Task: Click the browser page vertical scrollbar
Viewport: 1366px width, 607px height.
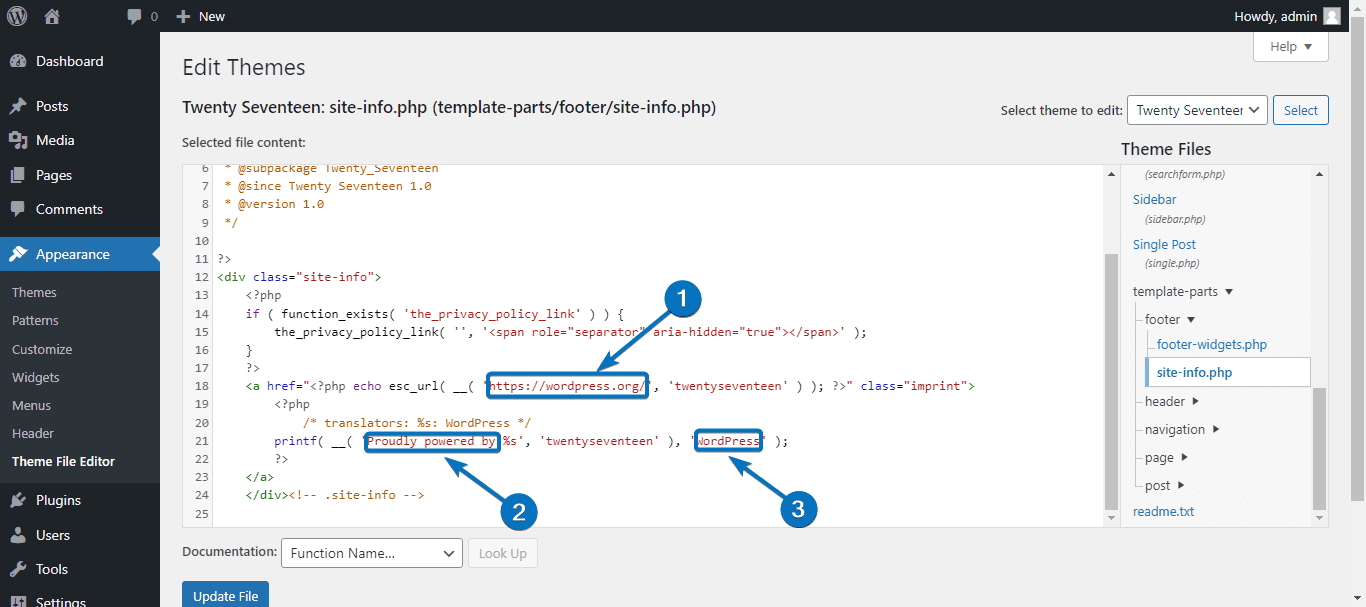Action: [1357, 260]
